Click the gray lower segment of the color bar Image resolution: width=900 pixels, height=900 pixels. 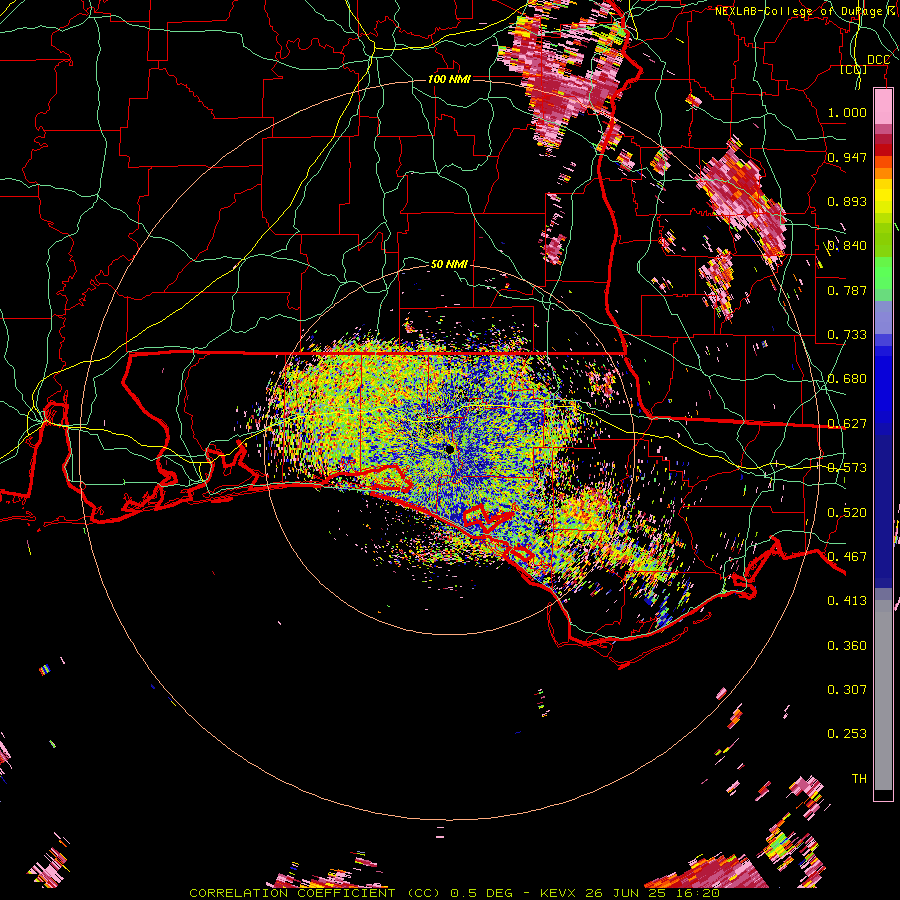(x=883, y=695)
